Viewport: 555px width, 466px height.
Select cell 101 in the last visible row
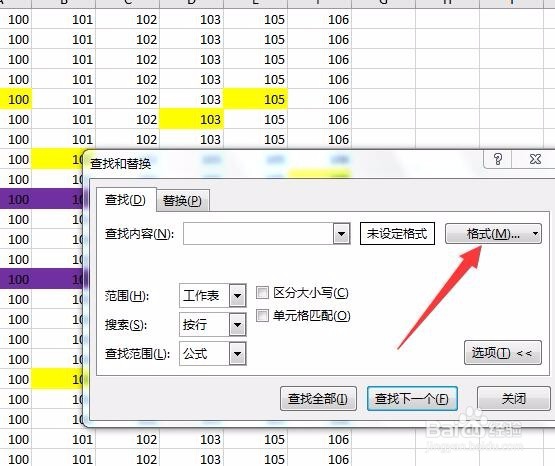pos(64,459)
